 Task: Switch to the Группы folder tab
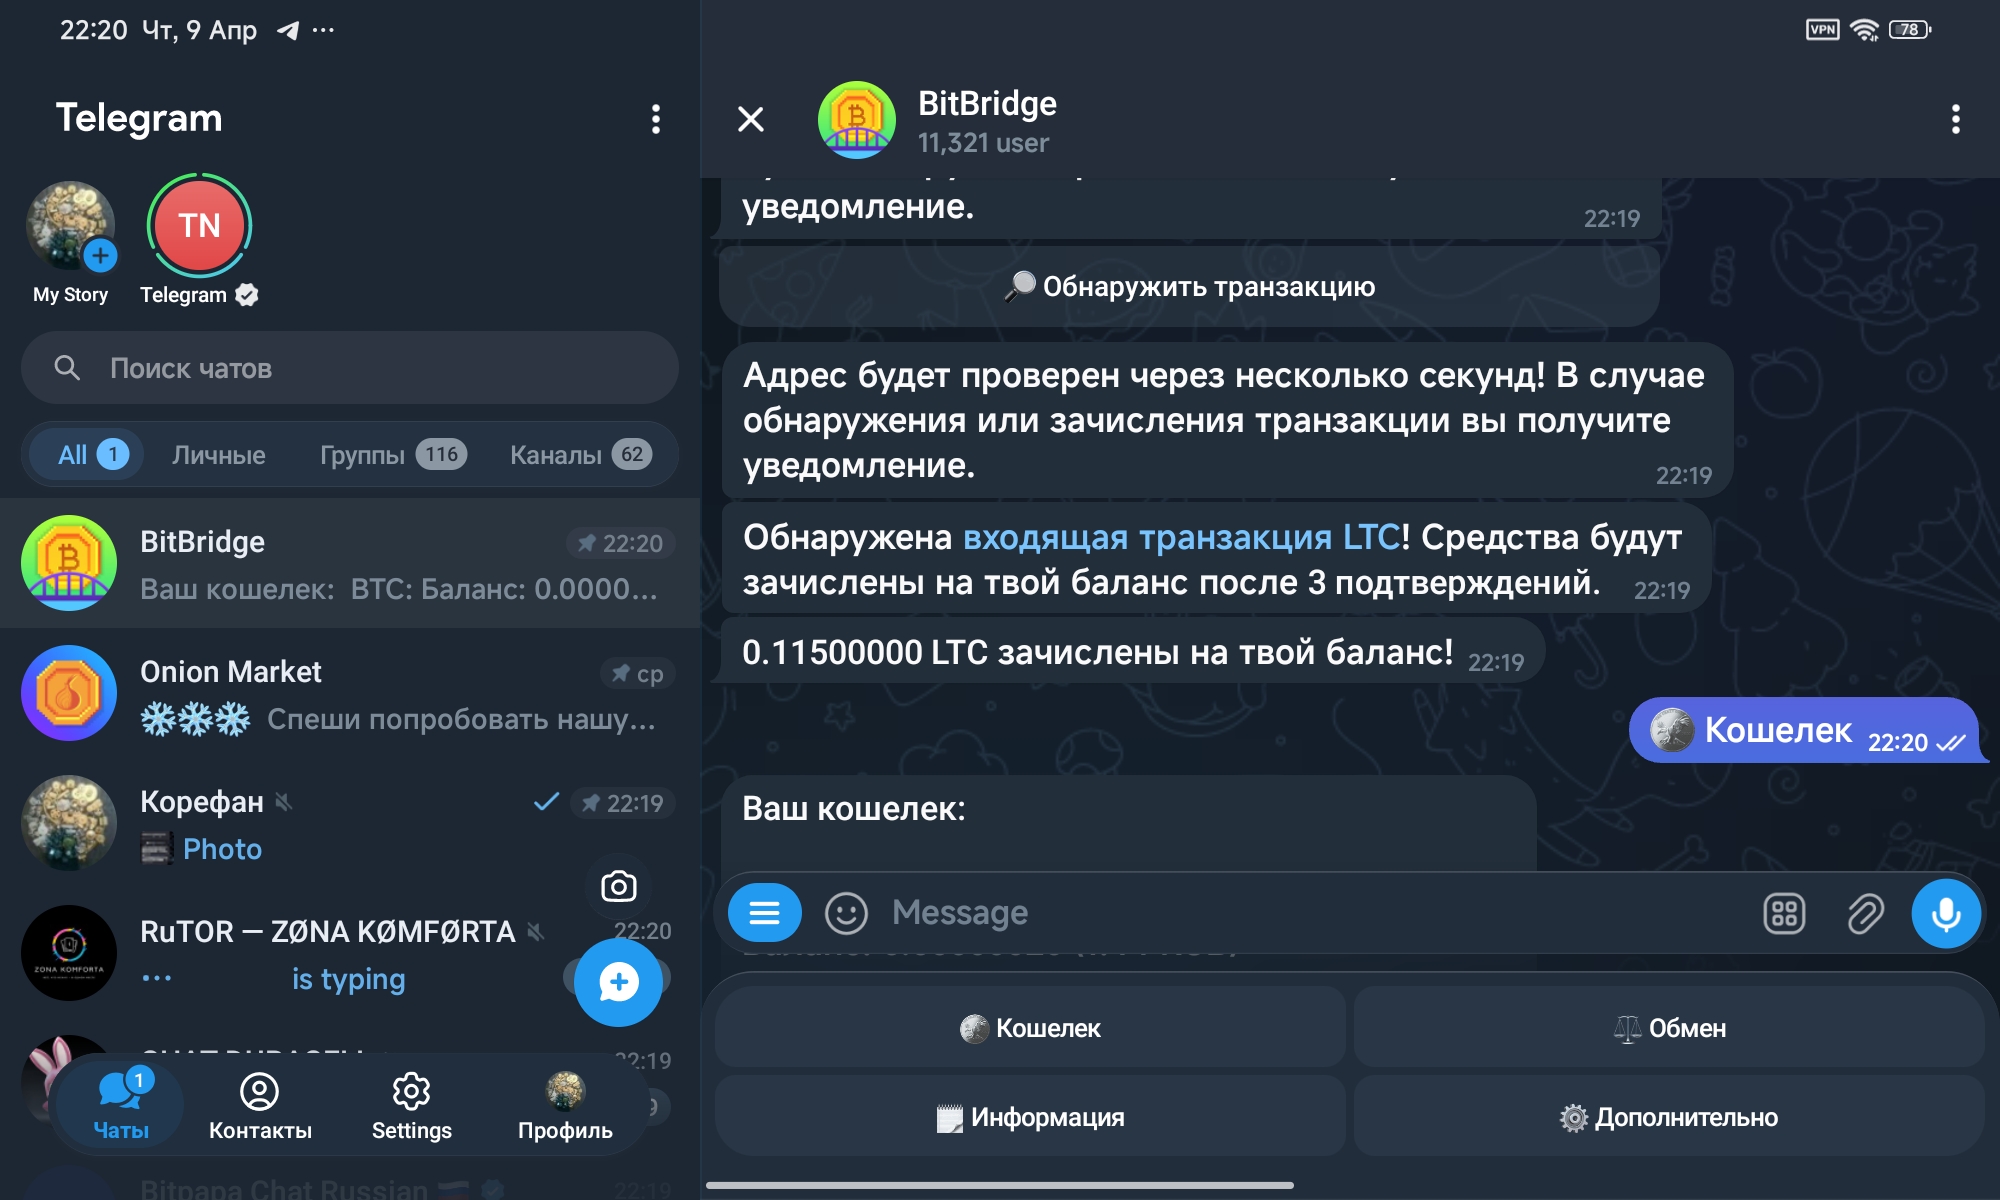pos(392,455)
